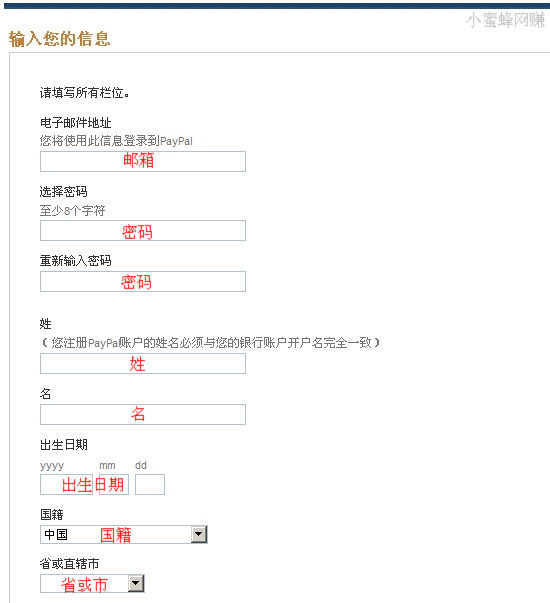Click the 电子邮件地址 label
Screen dimensions: 550x603
click(76, 123)
